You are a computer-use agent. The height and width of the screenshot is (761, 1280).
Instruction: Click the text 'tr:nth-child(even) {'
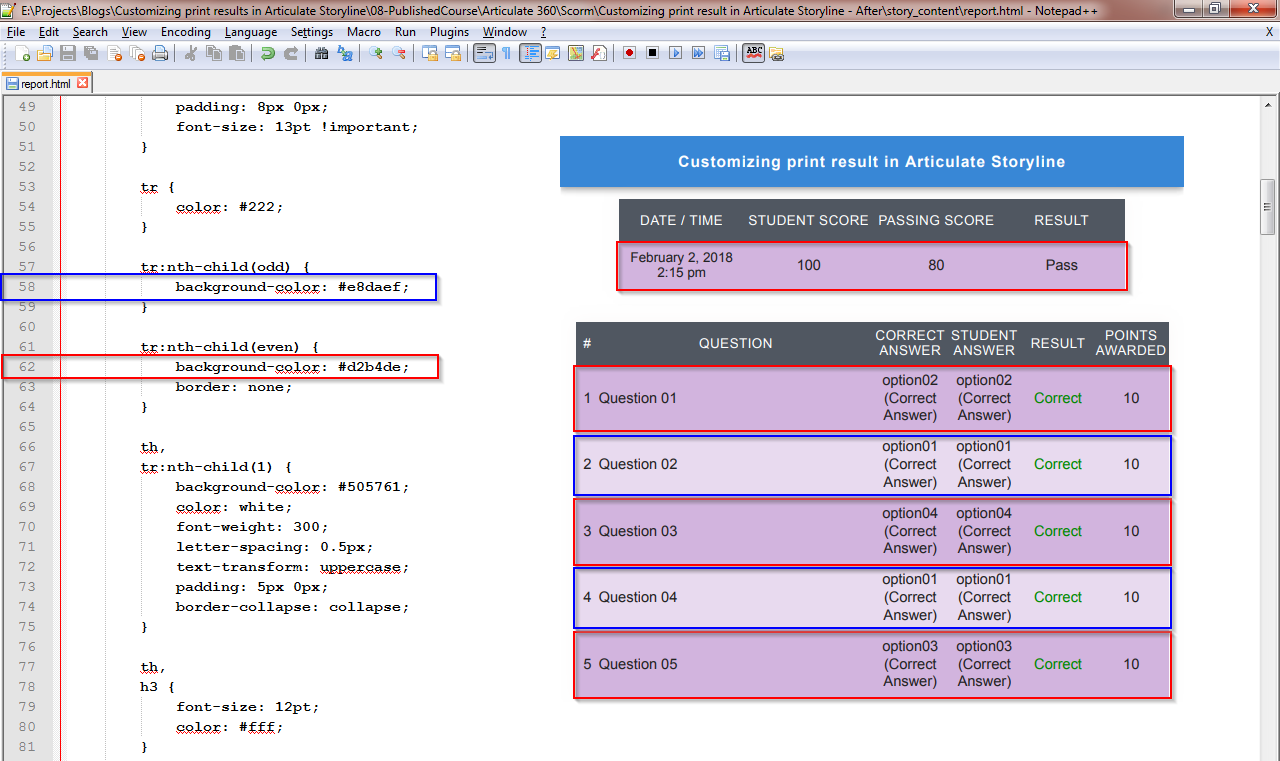coord(229,347)
